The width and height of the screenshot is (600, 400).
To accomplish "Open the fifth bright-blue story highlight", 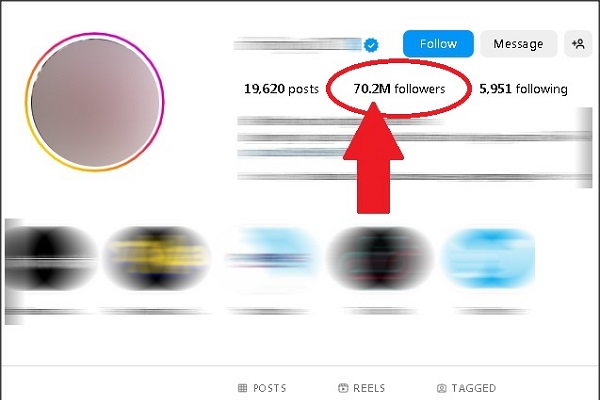I will pos(488,258).
